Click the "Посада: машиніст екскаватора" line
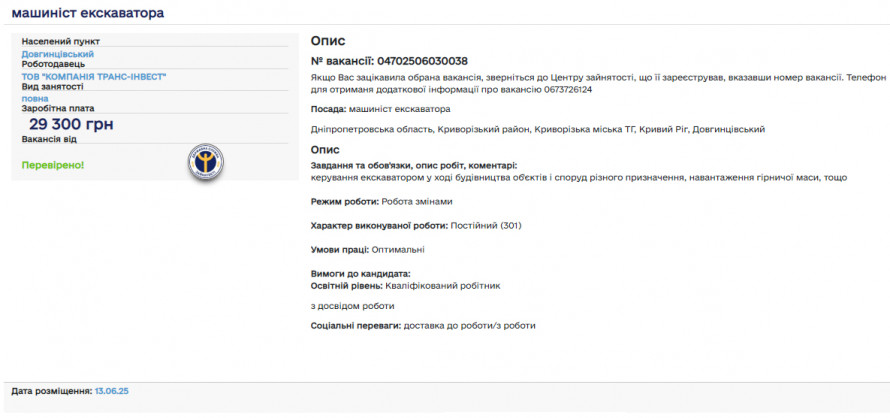Viewport: 890px width, 418px height. [380, 109]
